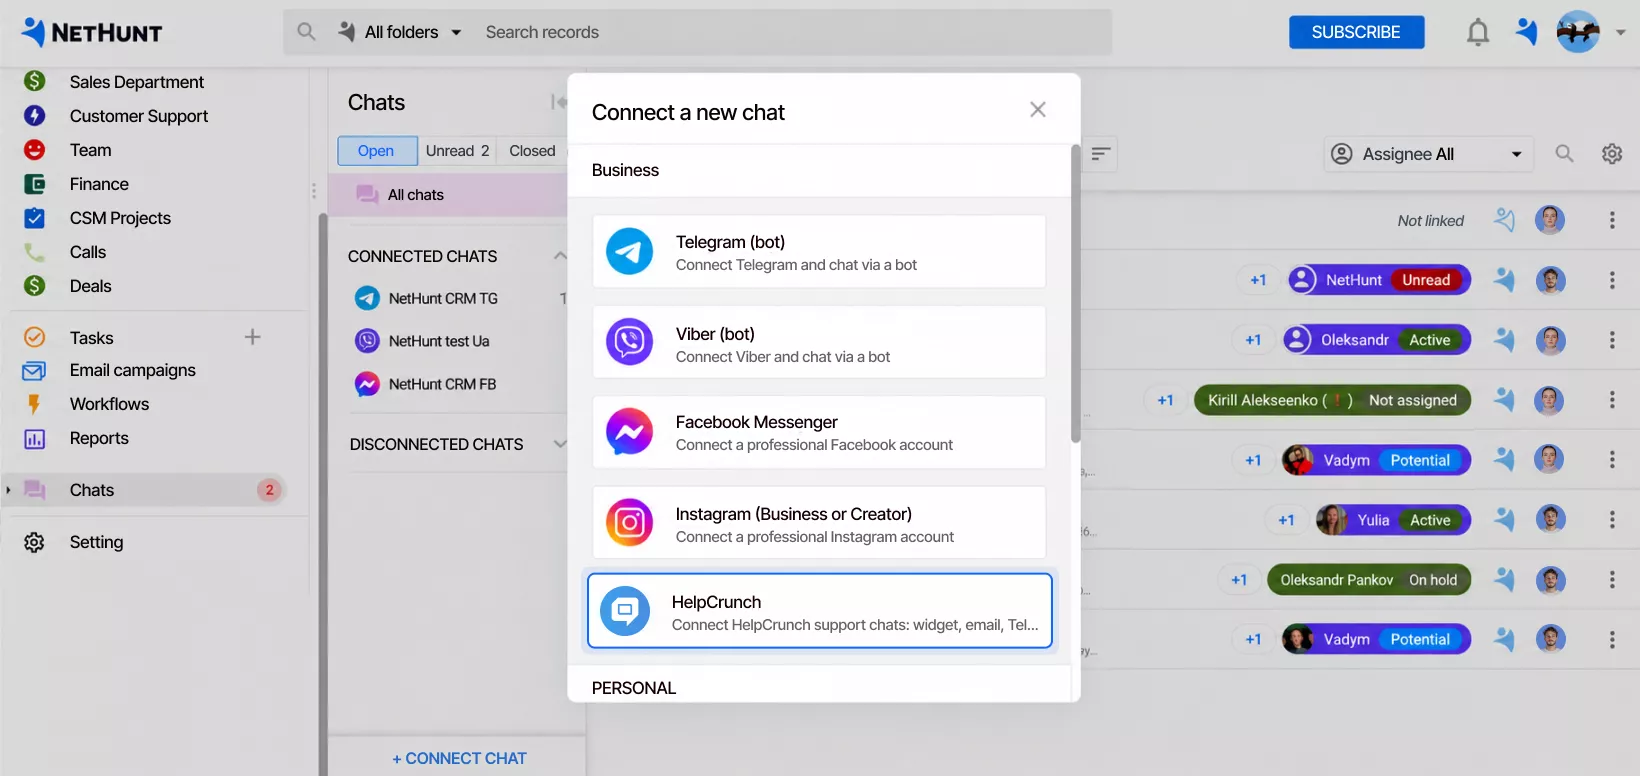The width and height of the screenshot is (1640, 776).
Task: Switch to the Closed tab
Action: coord(532,151)
